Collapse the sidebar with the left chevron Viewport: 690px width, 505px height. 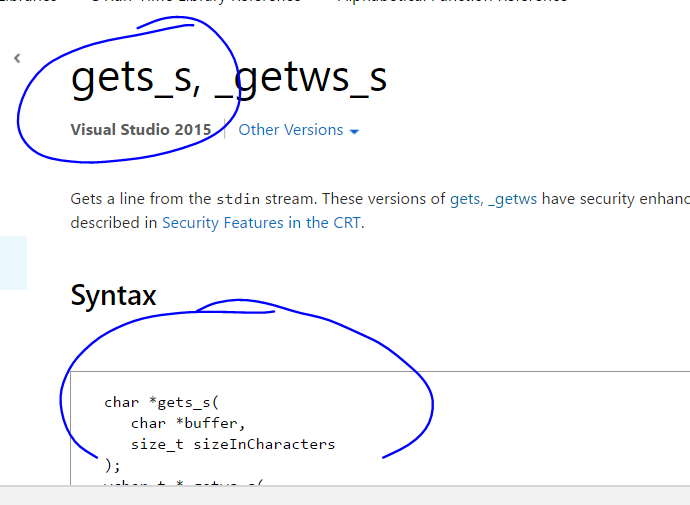[x=17, y=59]
